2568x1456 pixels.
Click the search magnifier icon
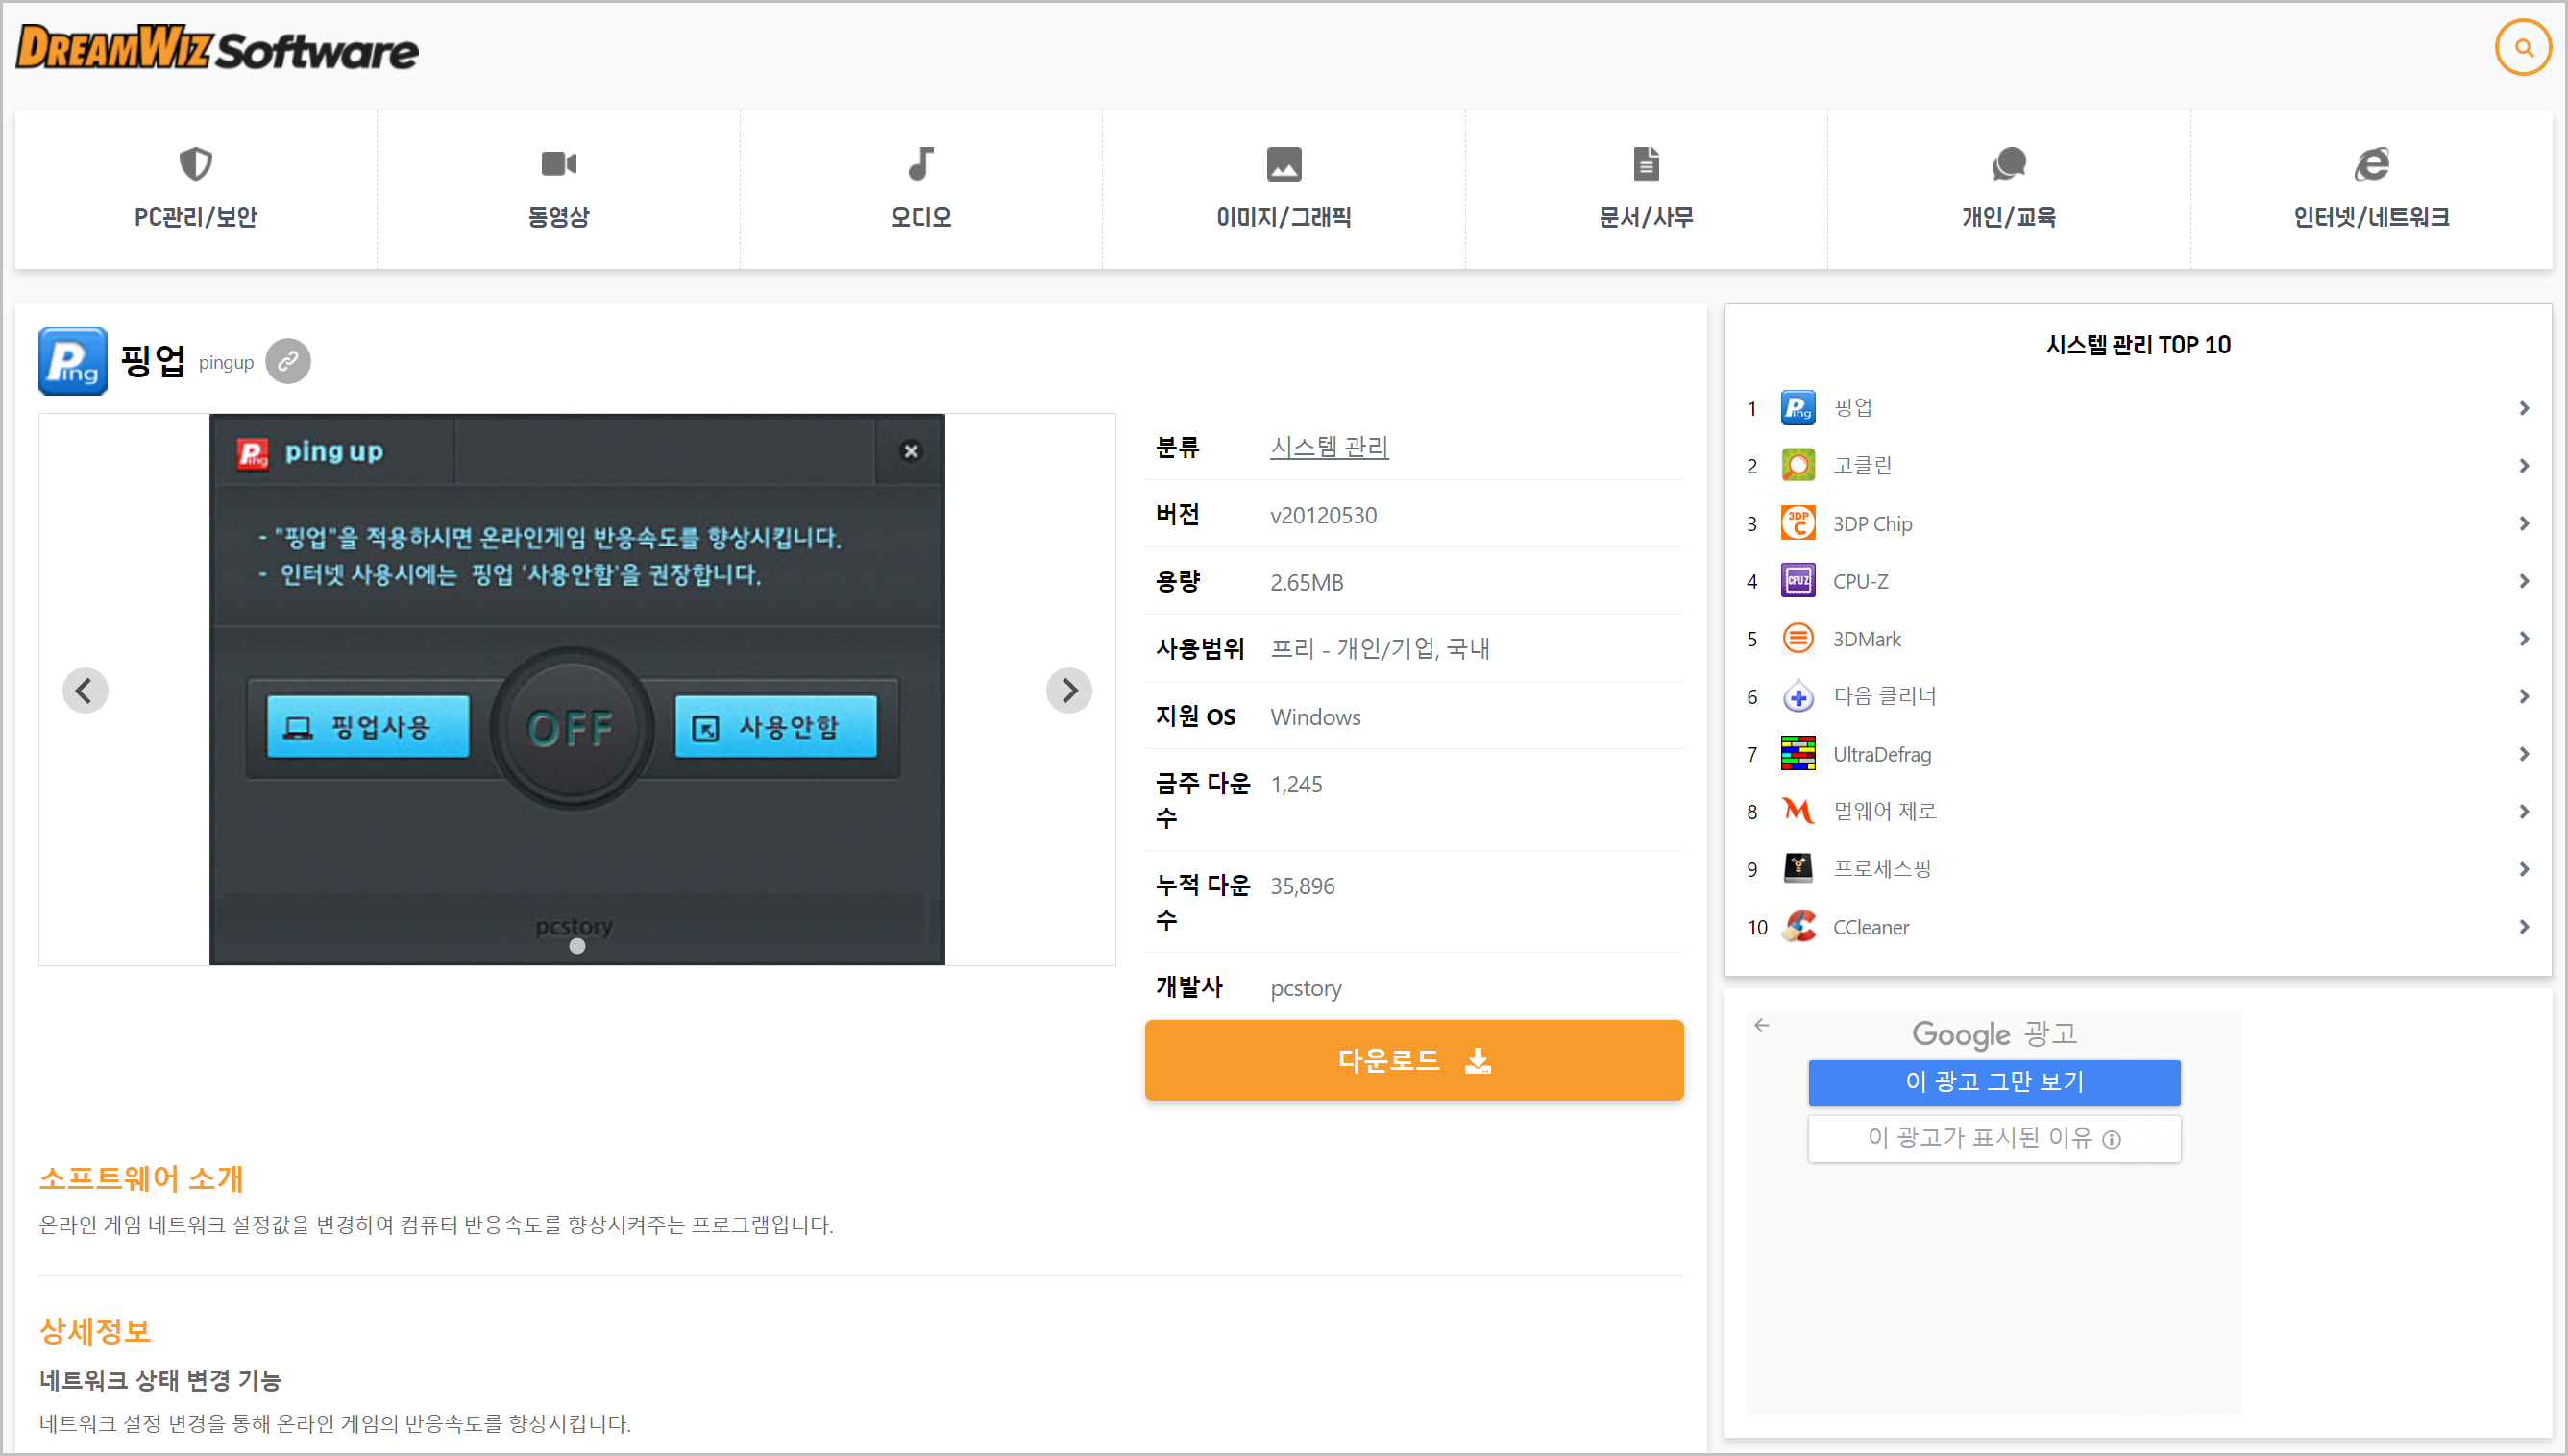point(2523,47)
